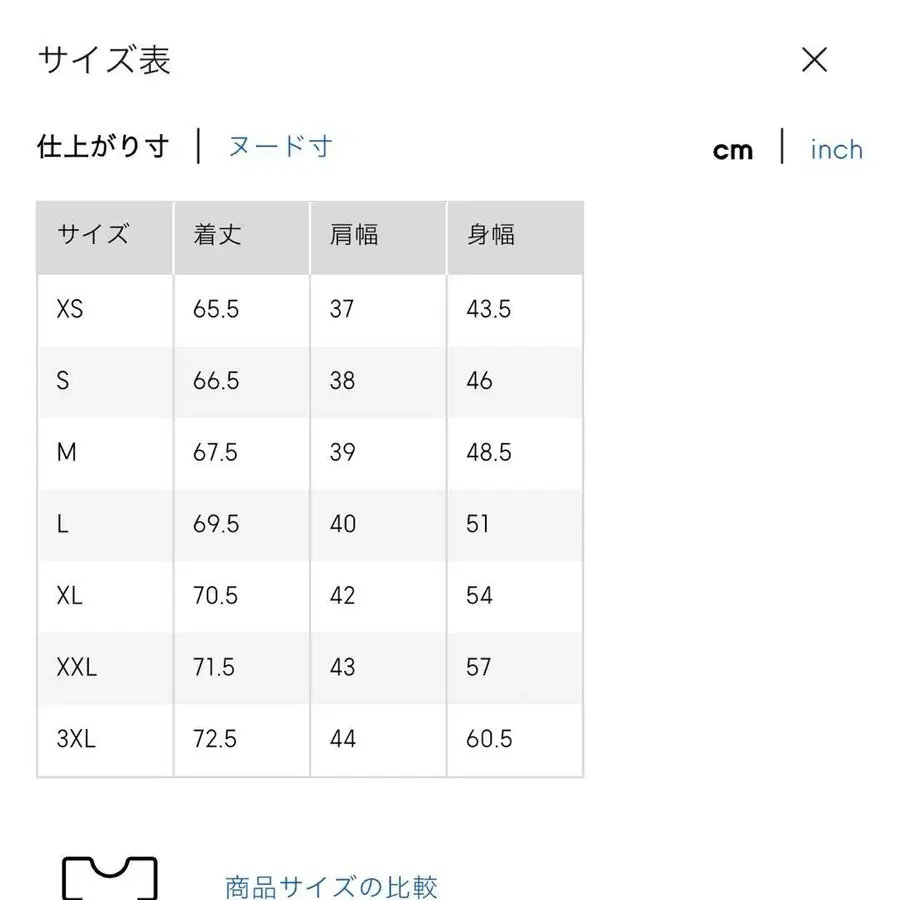Switch to the ヌード寸 tab

click(x=278, y=146)
